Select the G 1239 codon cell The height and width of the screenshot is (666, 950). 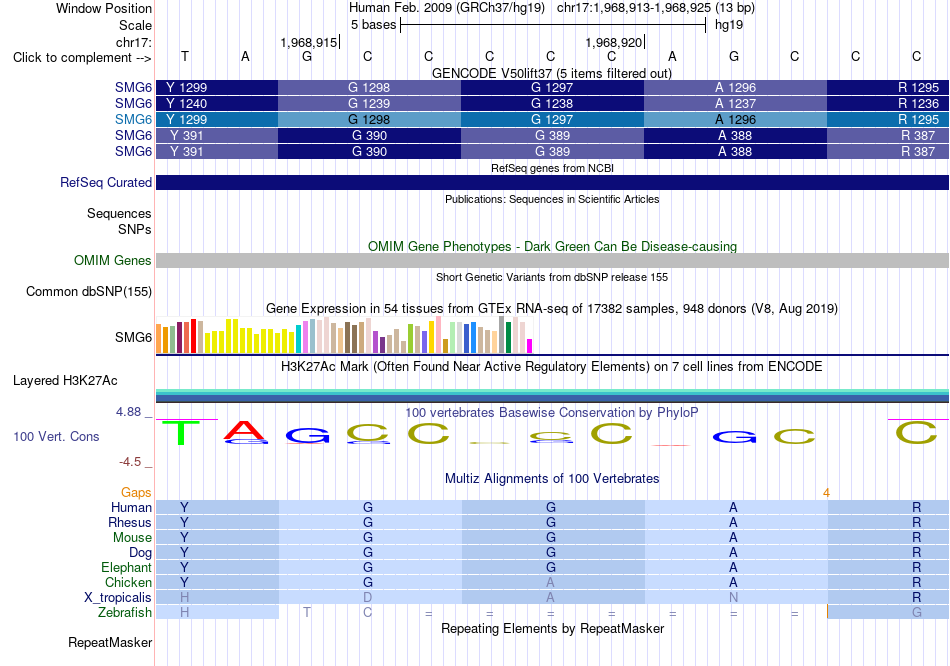pyautogui.click(x=370, y=104)
